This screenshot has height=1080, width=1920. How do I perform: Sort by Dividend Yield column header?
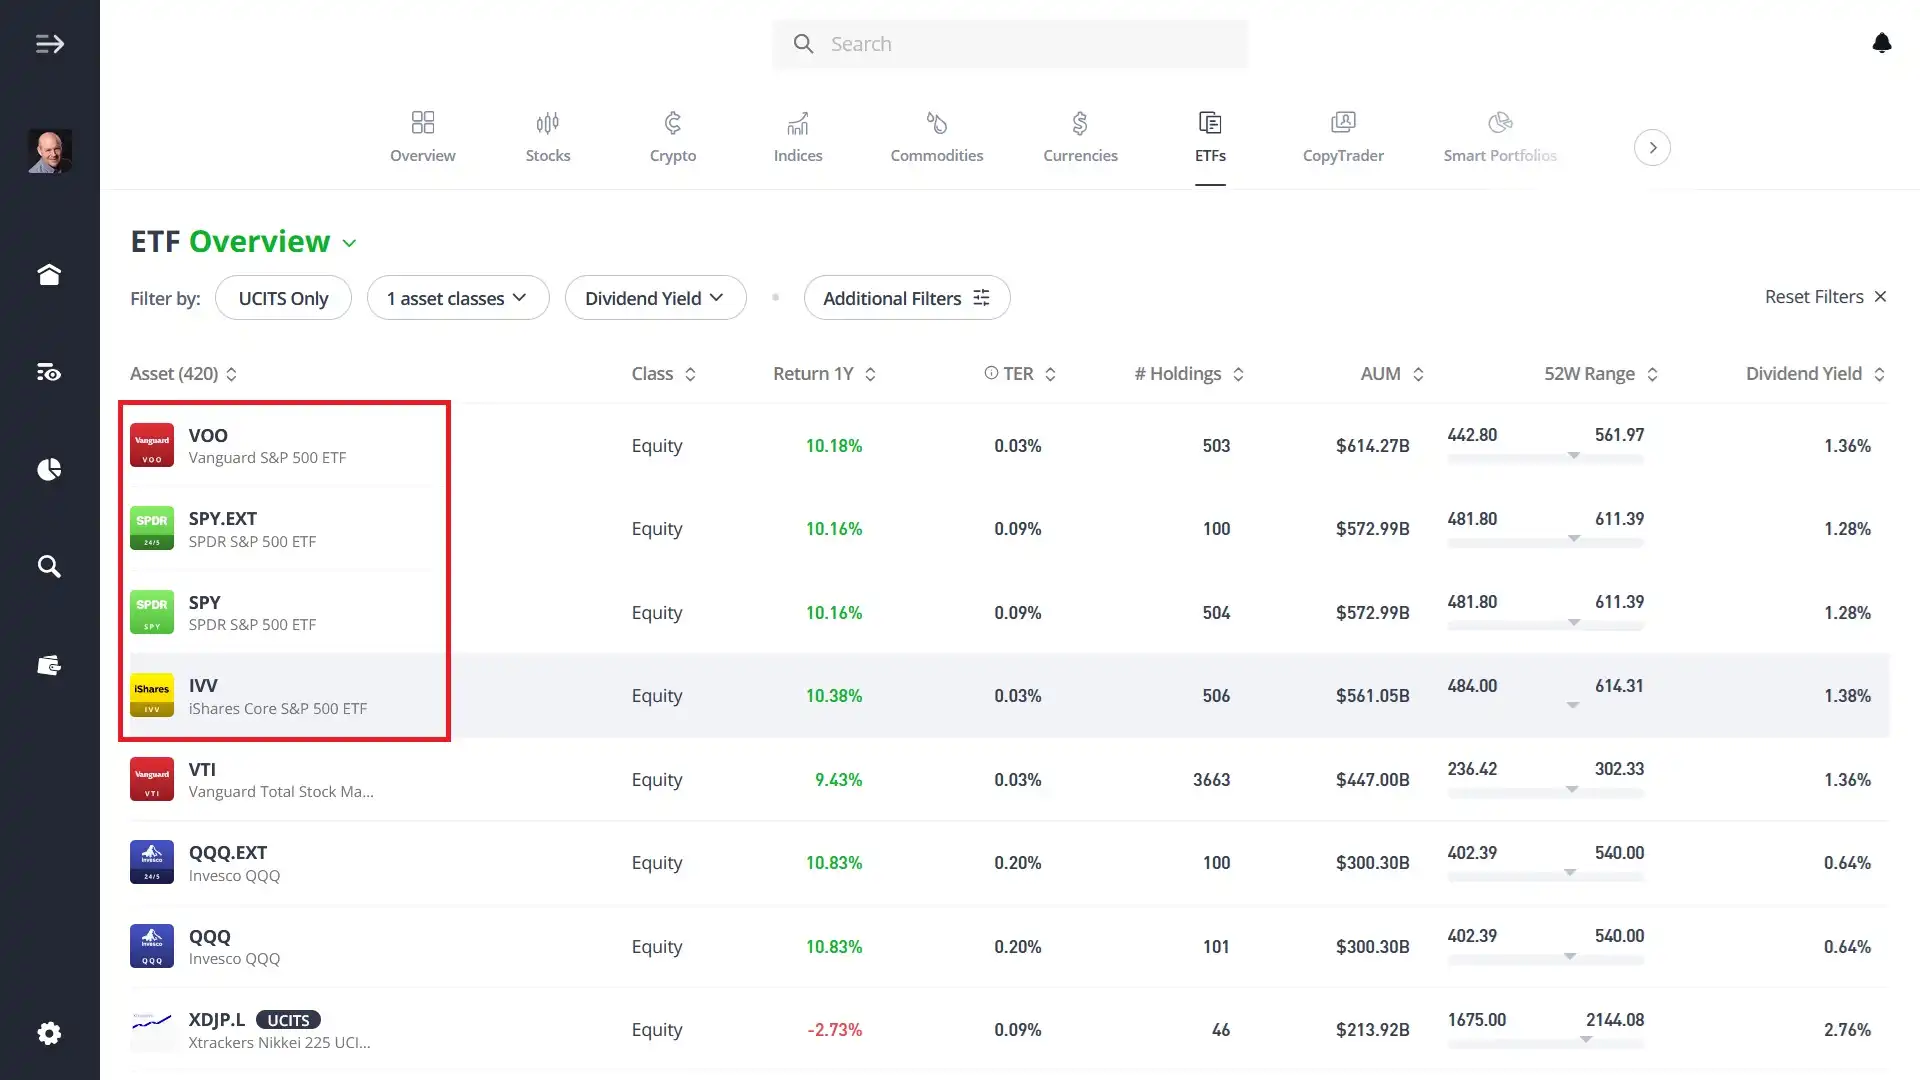click(1816, 374)
